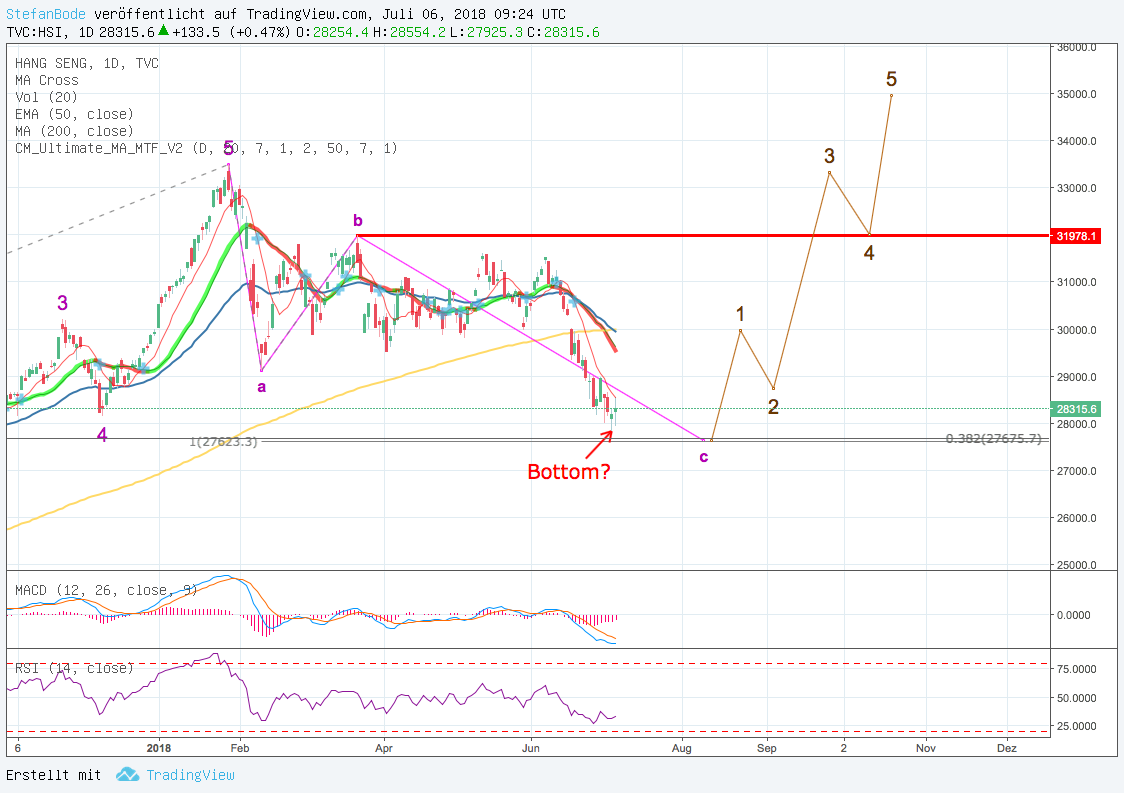Click the 35000.0 price axis label

(1077, 94)
